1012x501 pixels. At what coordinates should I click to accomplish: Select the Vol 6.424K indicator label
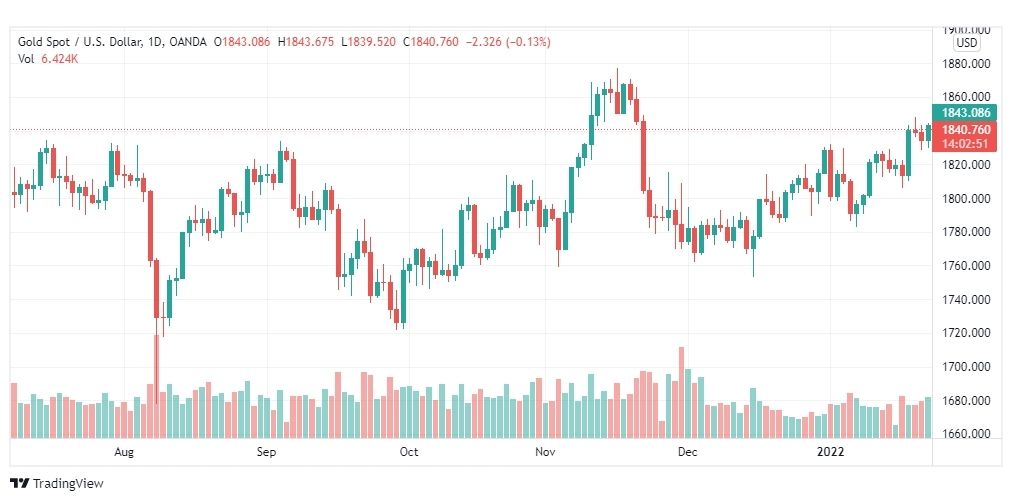(48, 58)
